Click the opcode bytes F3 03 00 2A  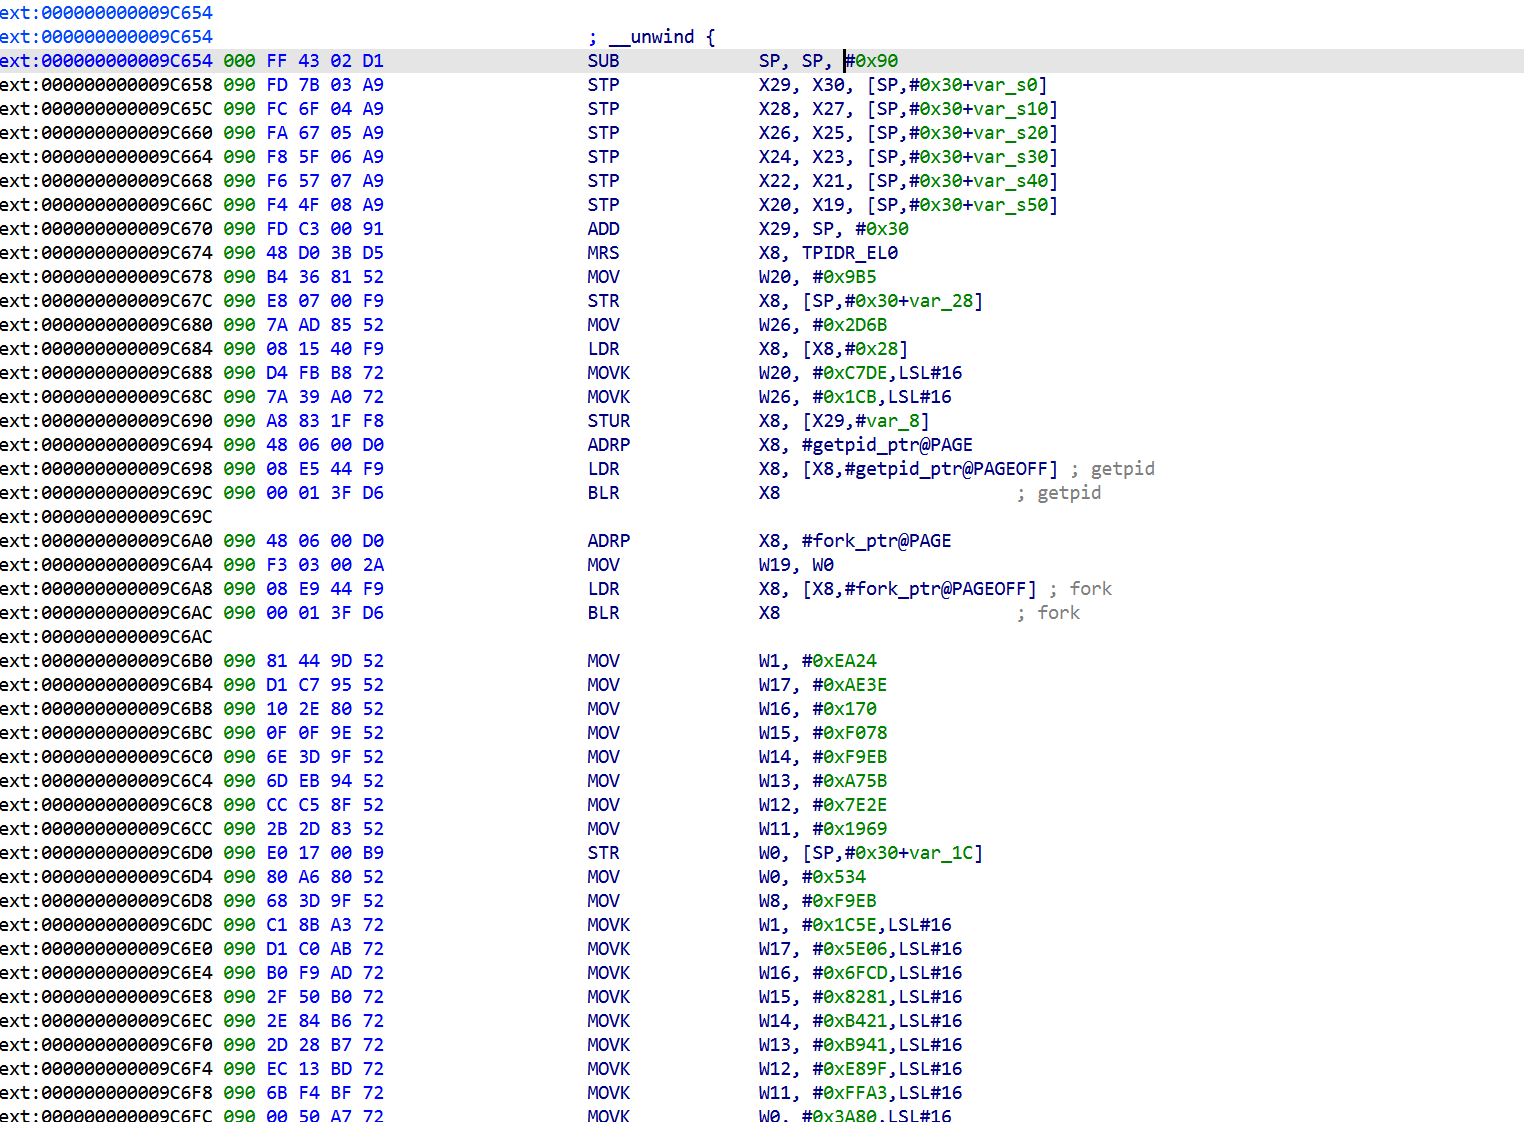pos(325,565)
